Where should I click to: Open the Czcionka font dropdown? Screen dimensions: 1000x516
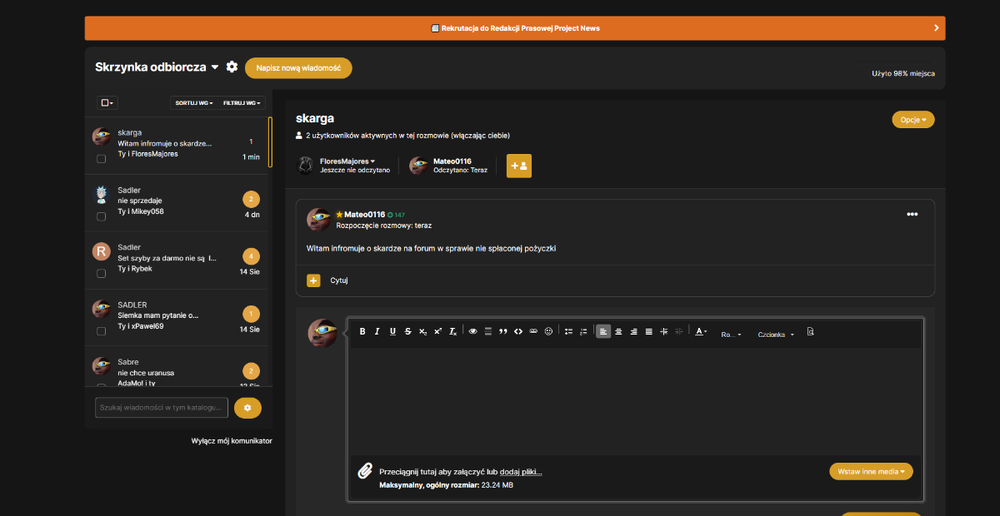coord(776,334)
